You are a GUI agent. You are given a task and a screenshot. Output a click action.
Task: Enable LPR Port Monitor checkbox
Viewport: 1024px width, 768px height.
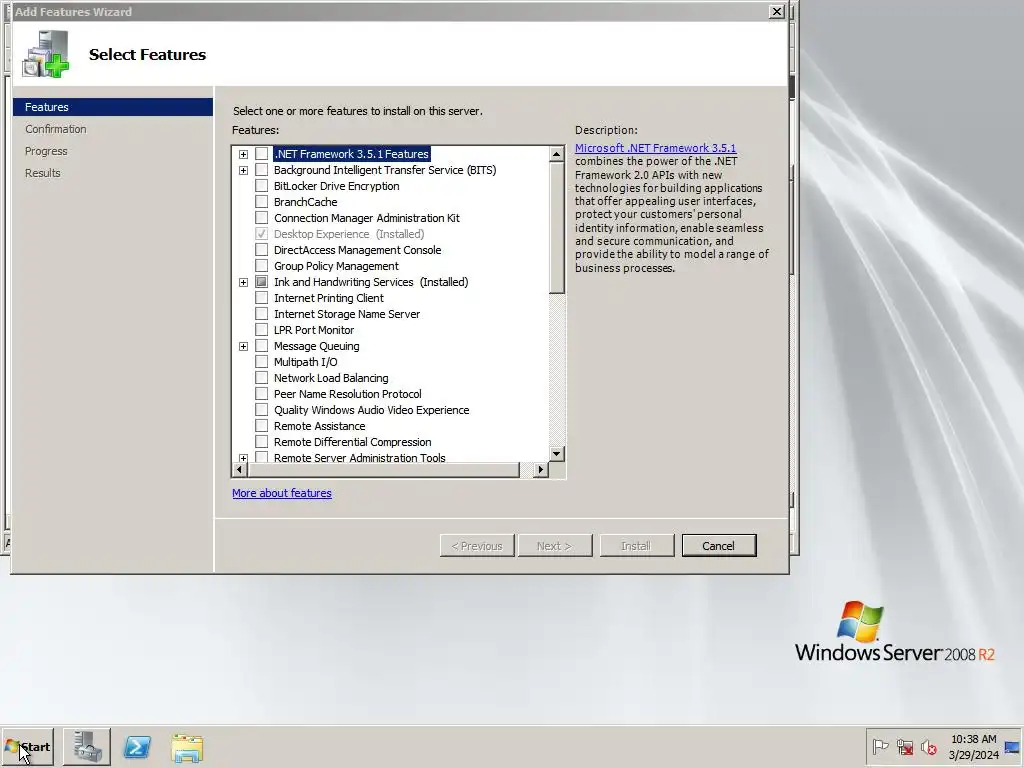[261, 330]
